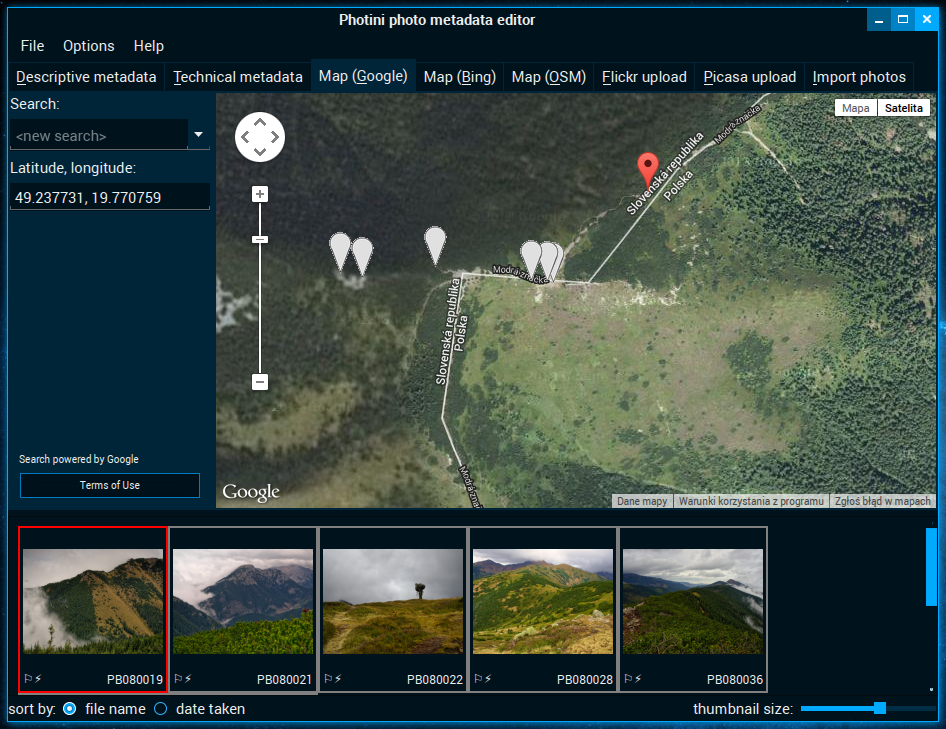The image size is (946, 729).
Task: Close the Photini window
Action: coord(927,20)
